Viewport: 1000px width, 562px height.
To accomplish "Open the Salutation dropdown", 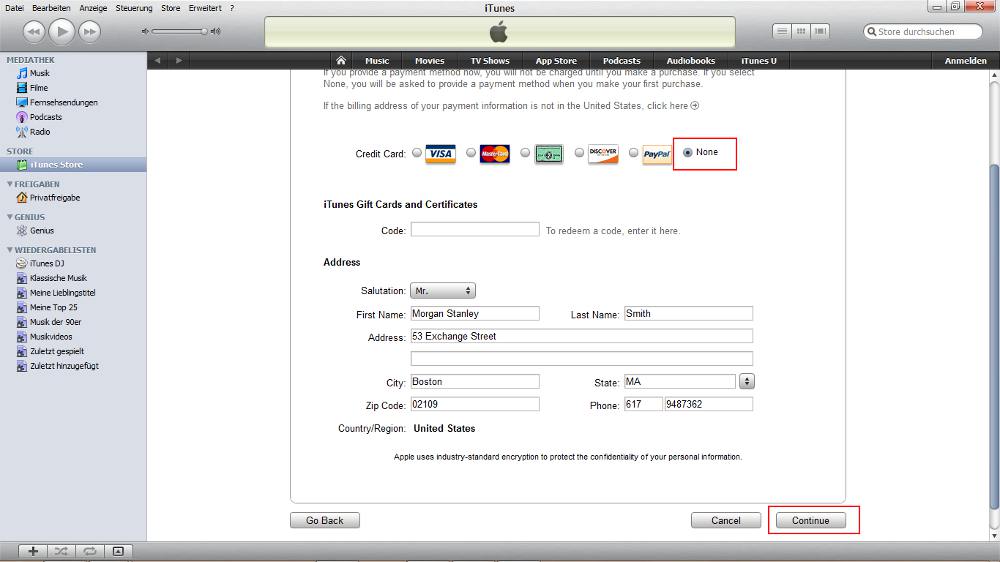I will coord(442,291).
